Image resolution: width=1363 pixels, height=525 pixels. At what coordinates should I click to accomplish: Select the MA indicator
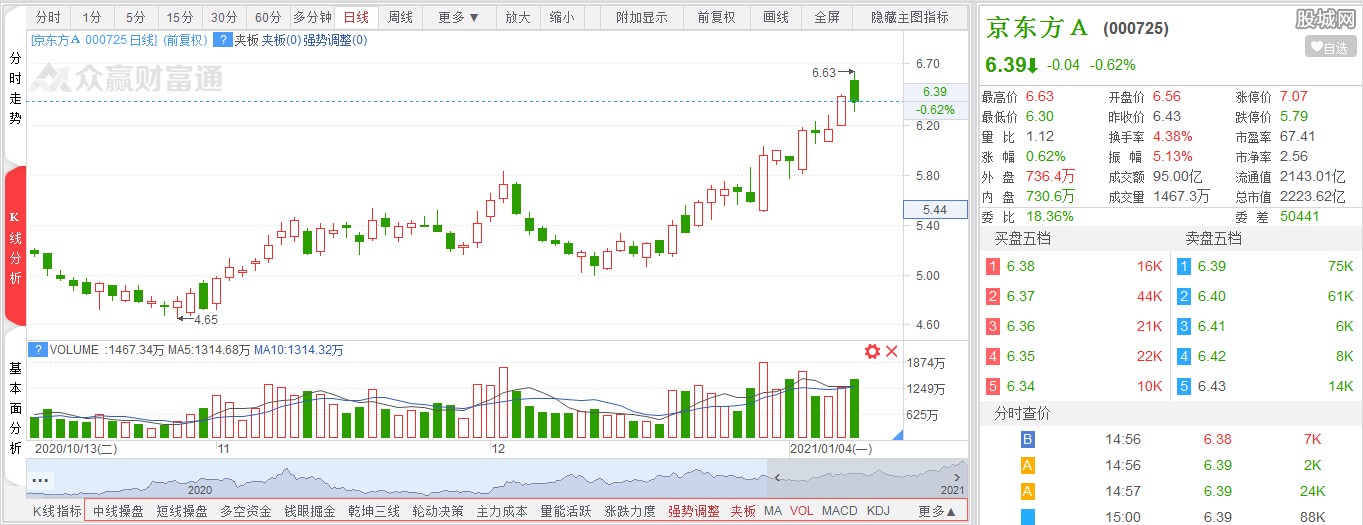773,511
